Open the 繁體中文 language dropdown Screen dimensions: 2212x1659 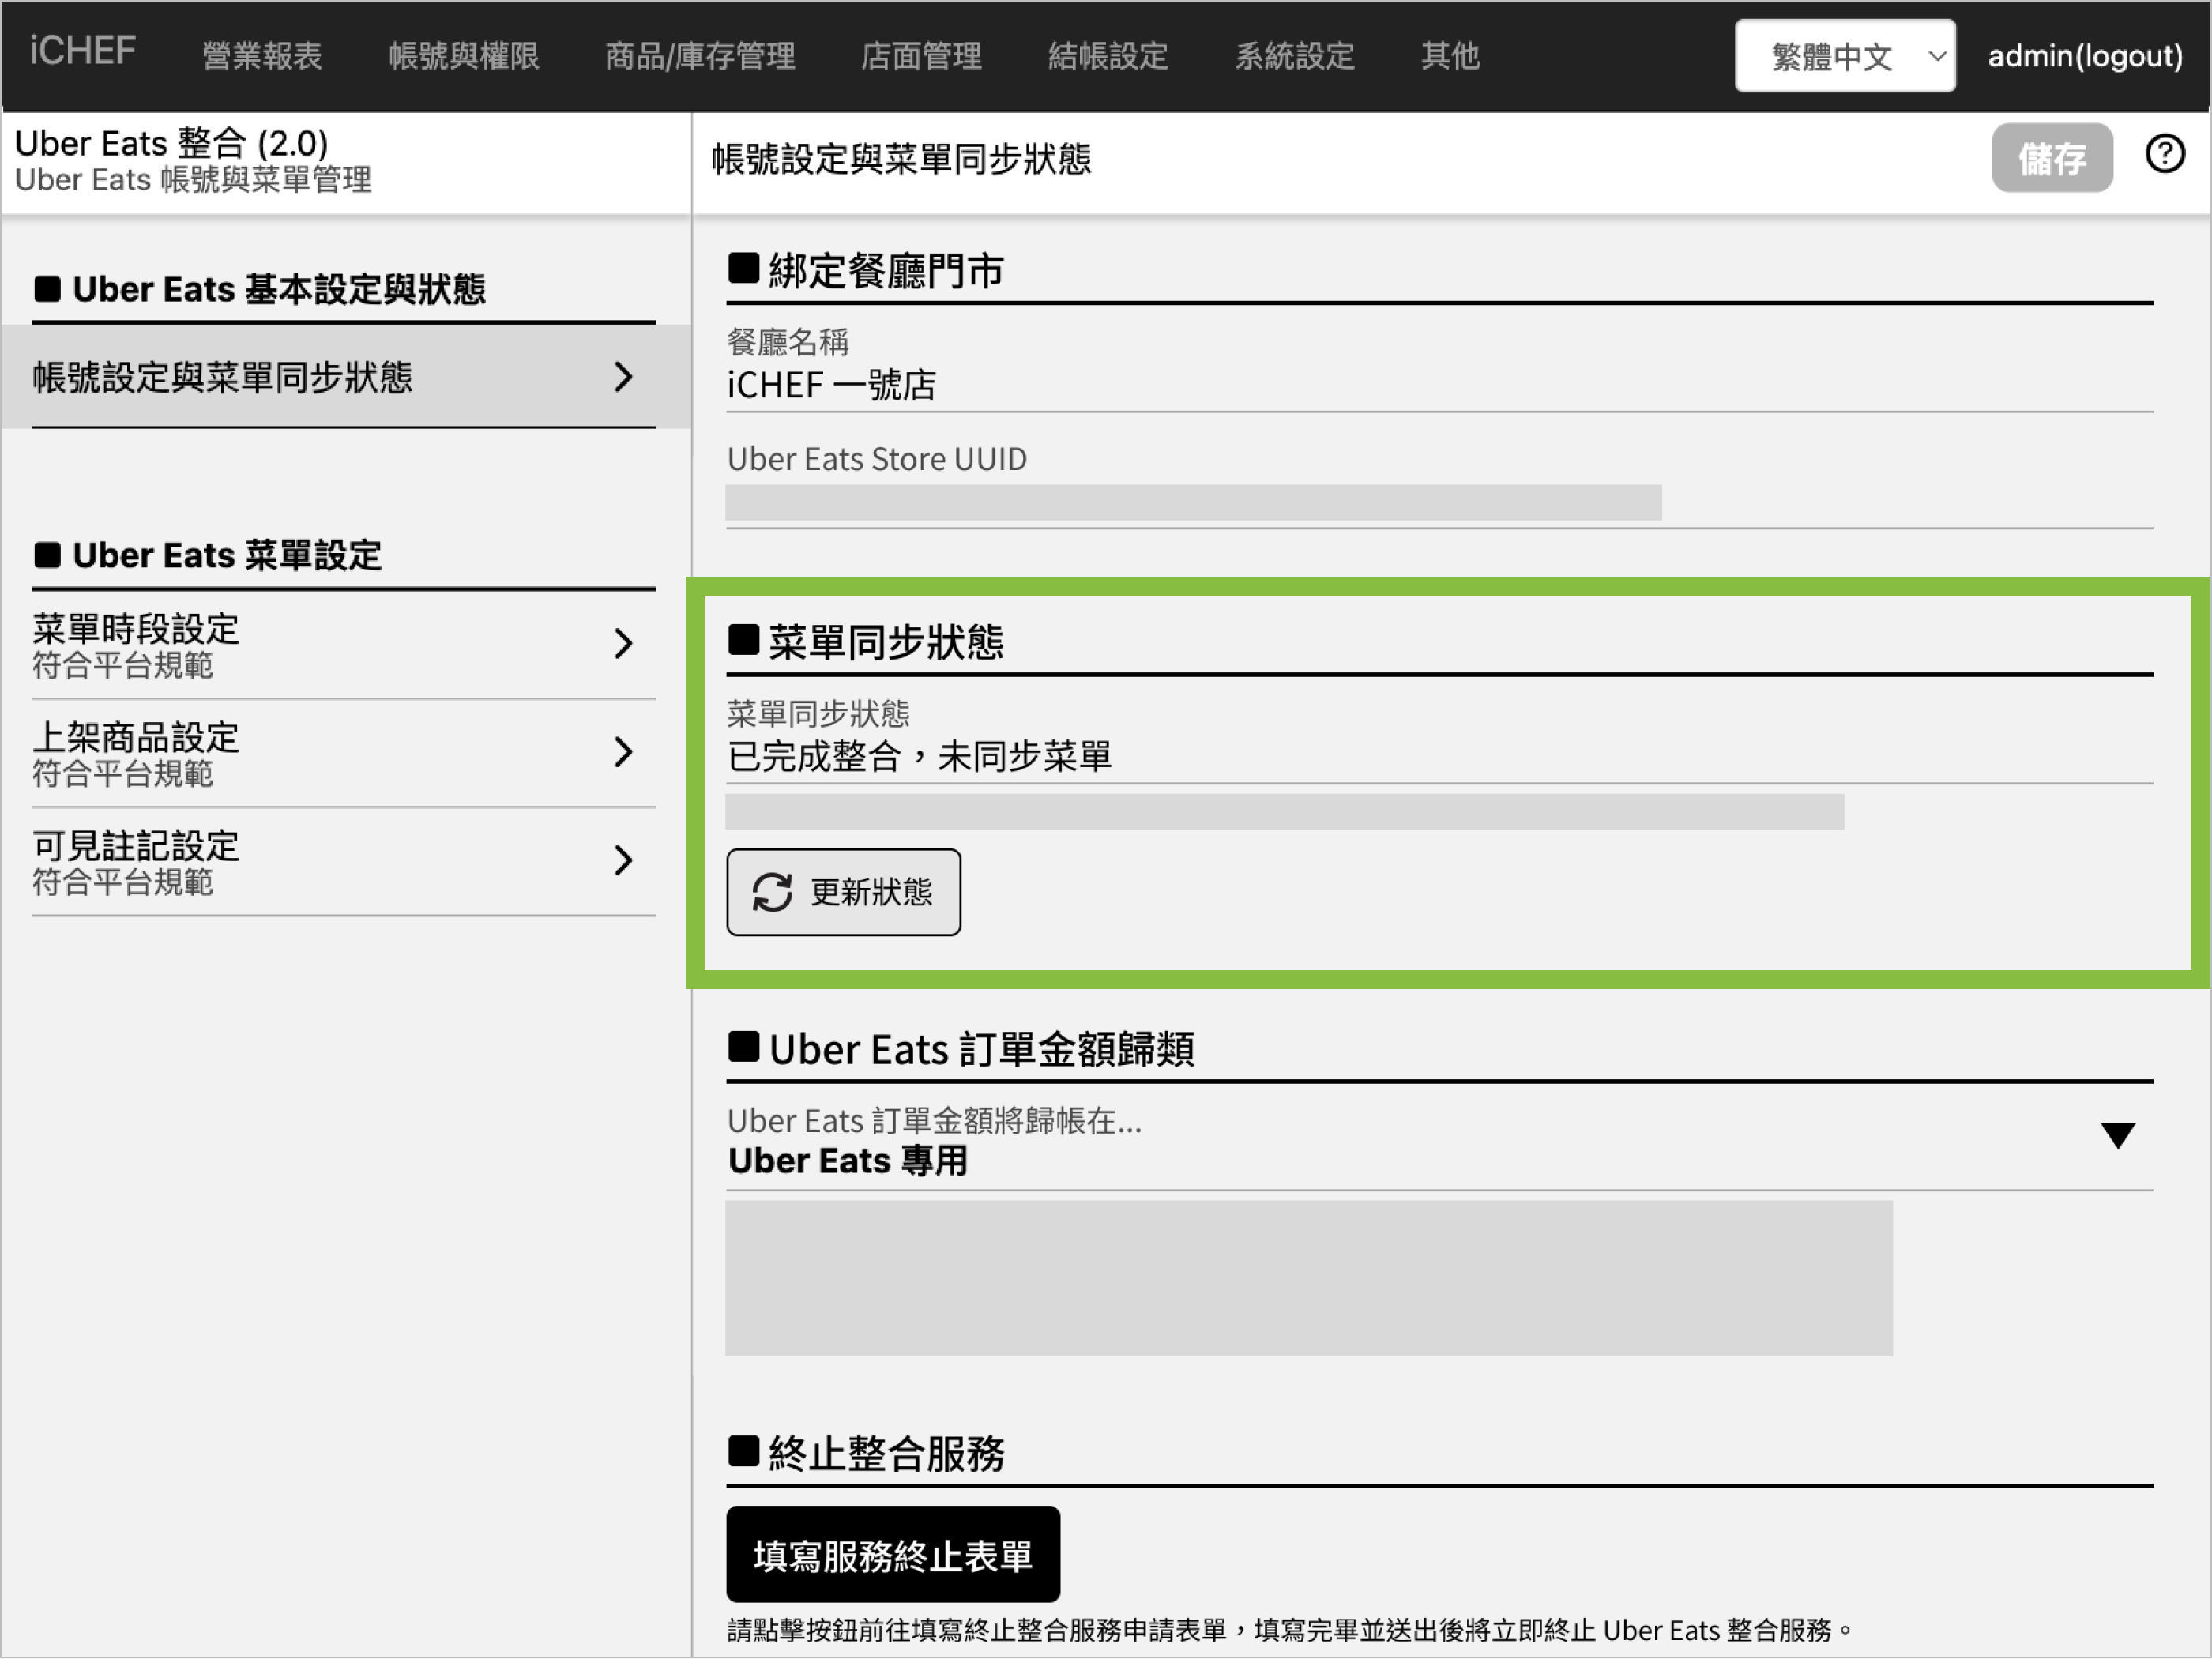click(x=1843, y=56)
